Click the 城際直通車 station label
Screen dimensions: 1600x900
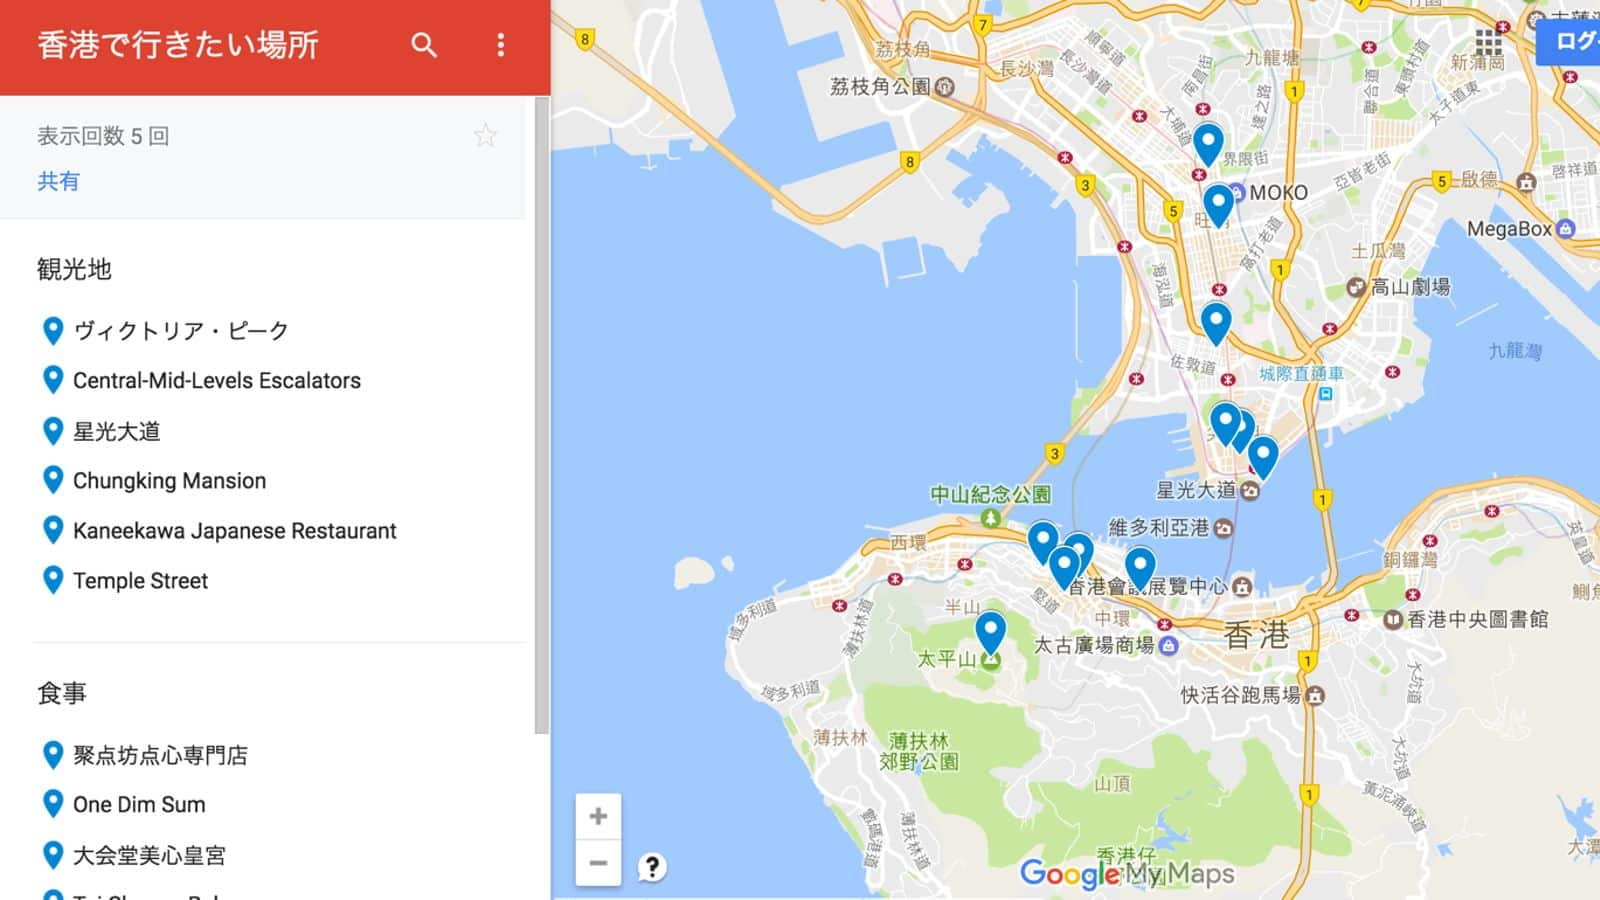coord(1301,374)
